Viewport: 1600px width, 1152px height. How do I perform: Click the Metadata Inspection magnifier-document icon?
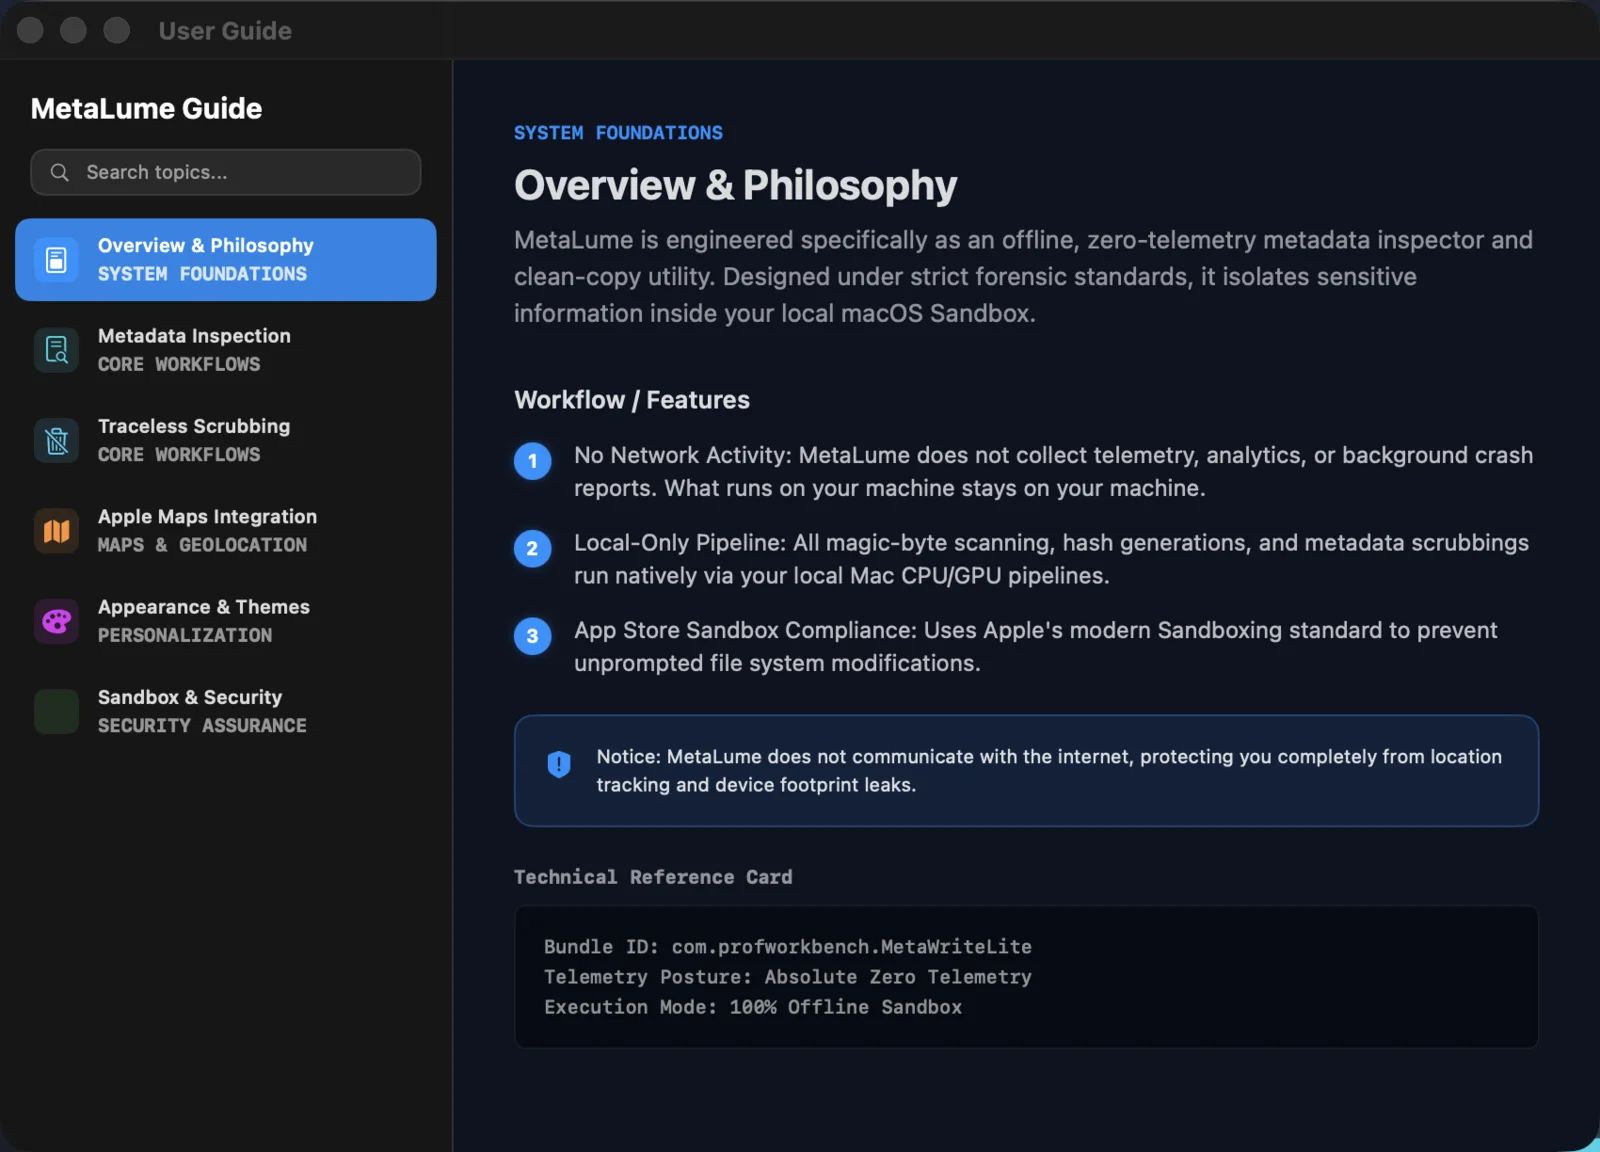pos(56,350)
